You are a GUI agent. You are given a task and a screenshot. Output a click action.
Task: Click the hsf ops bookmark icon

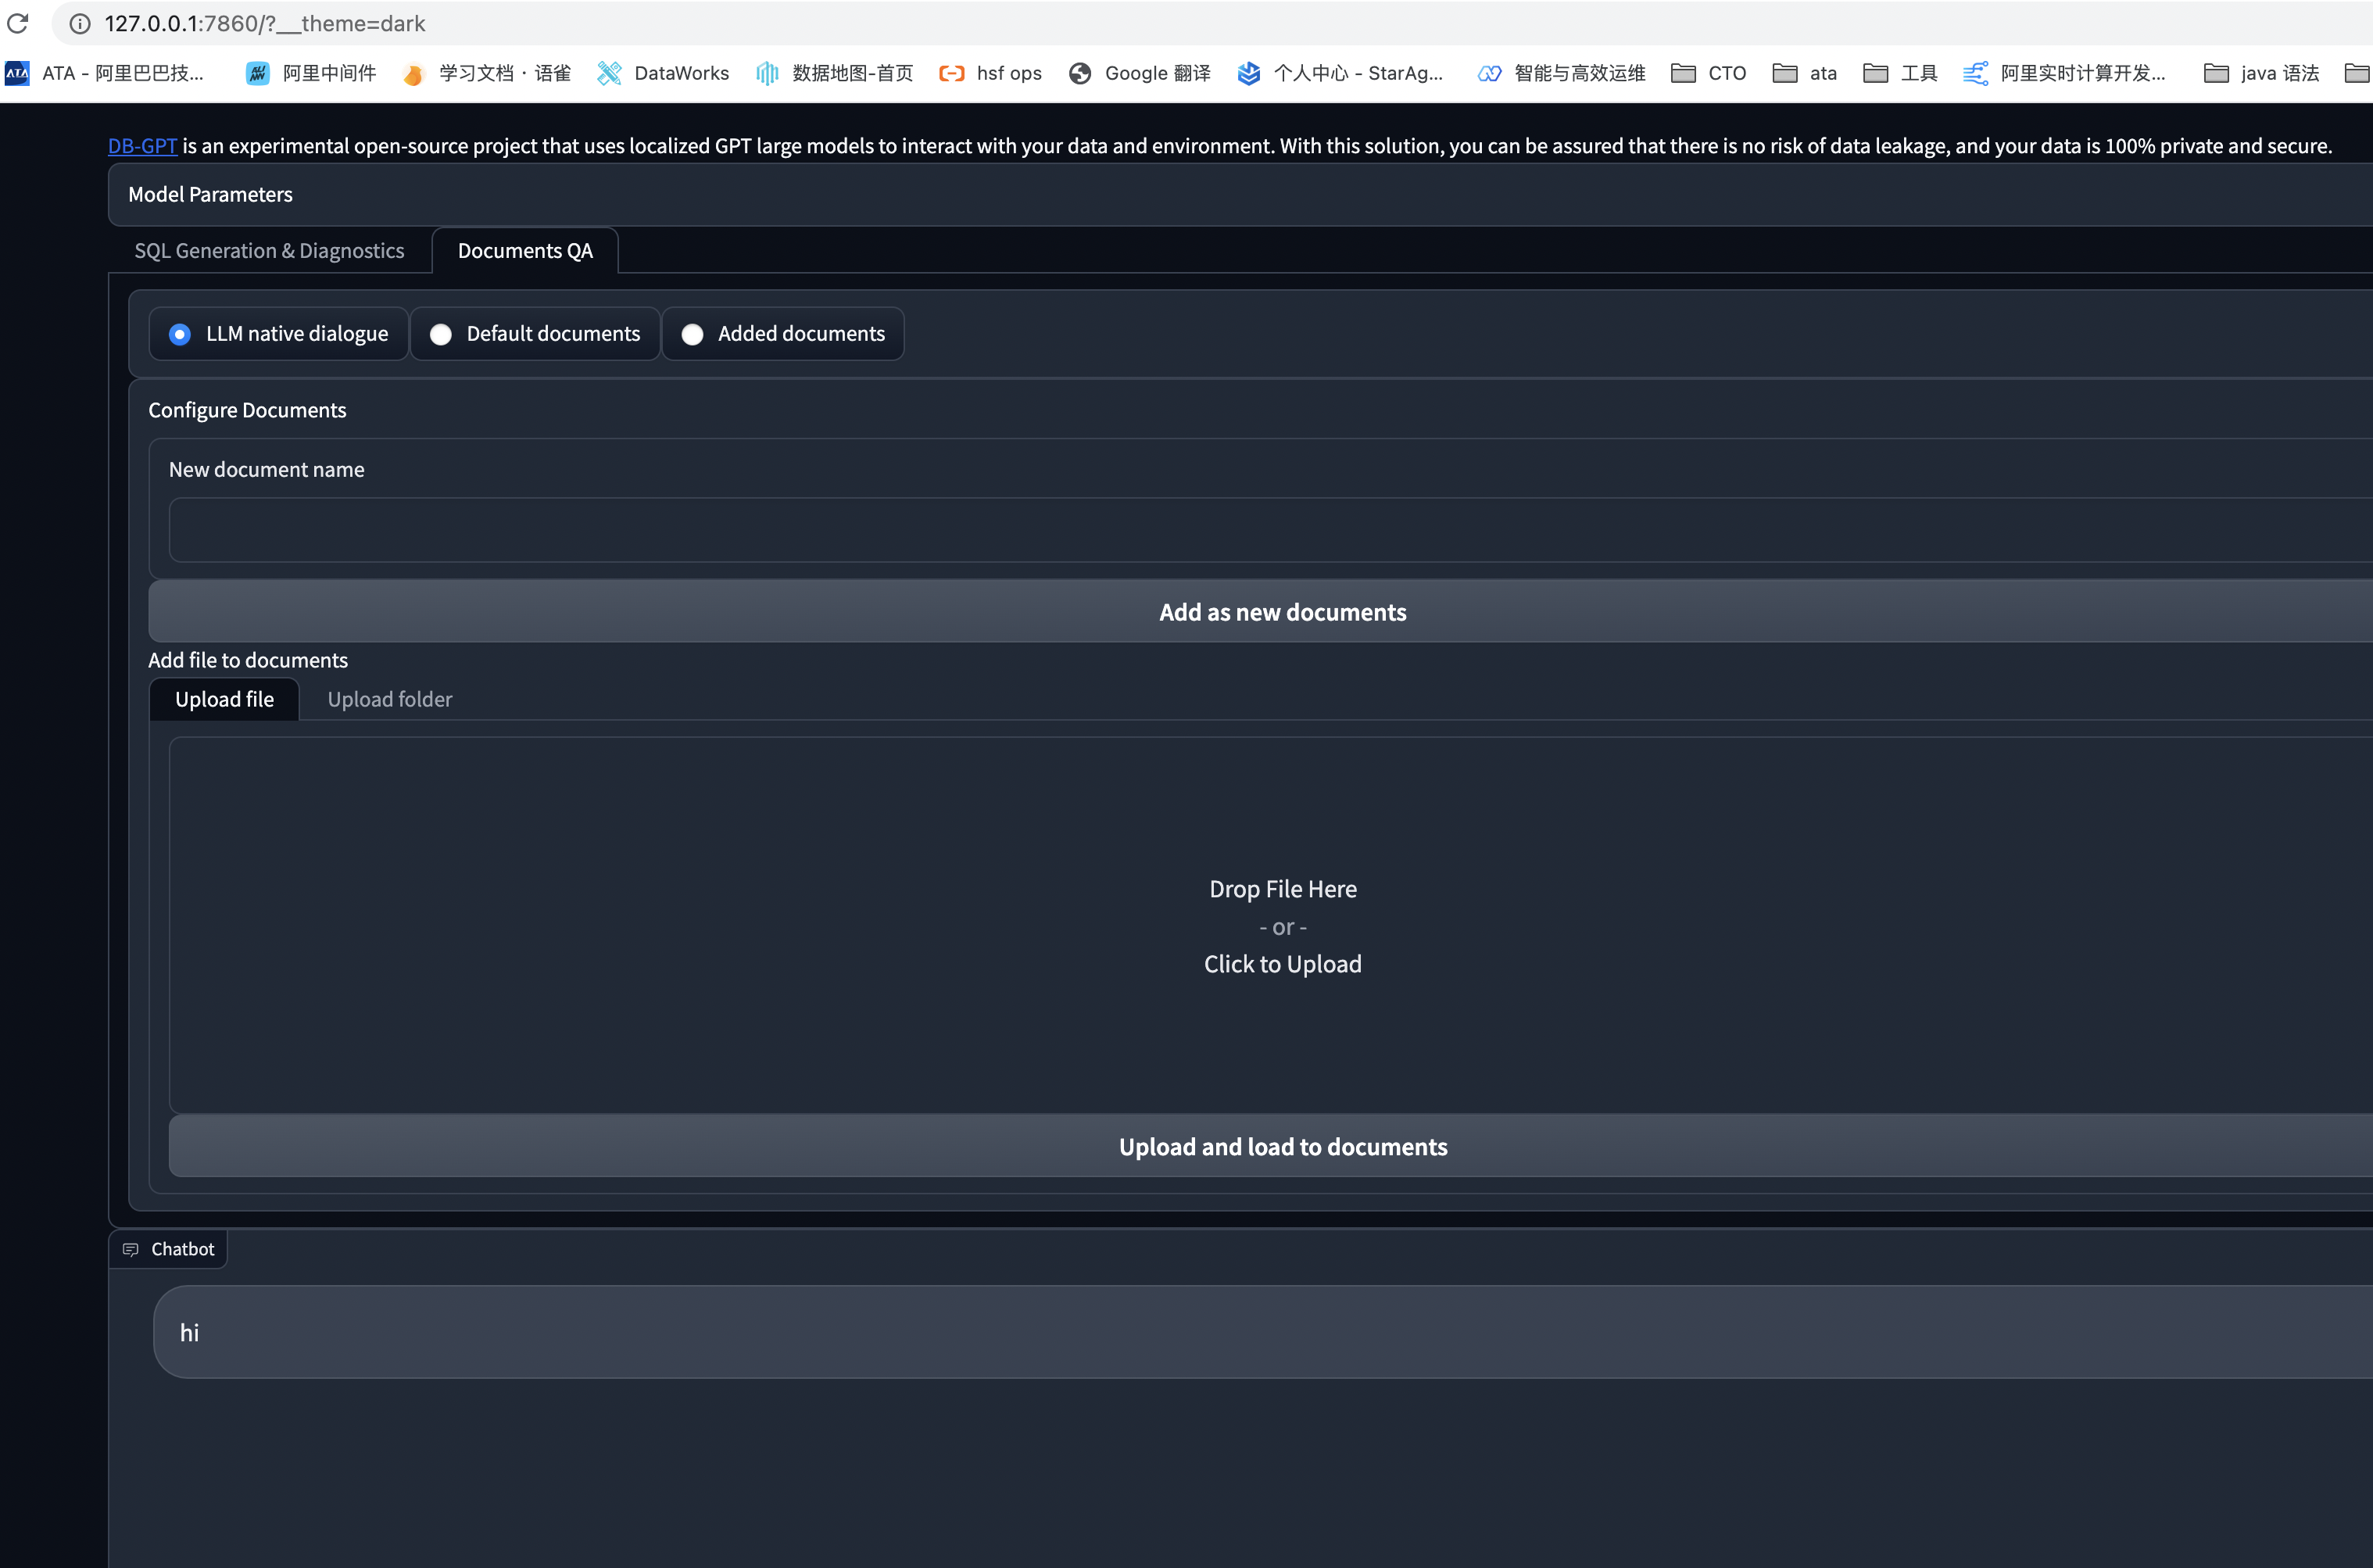pyautogui.click(x=951, y=73)
